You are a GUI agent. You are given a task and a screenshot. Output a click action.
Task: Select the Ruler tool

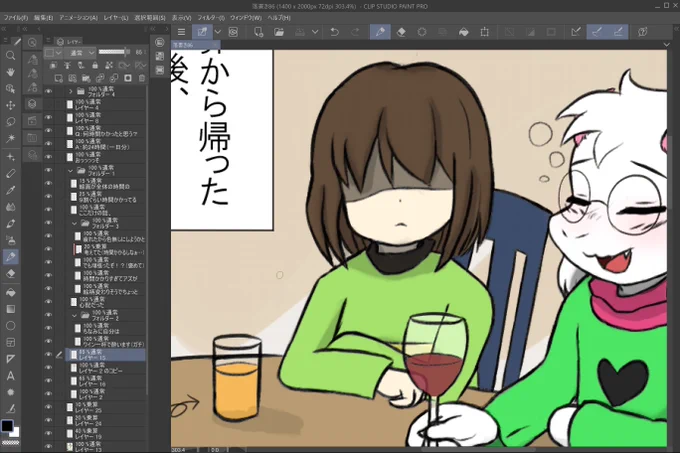click(x=10, y=359)
